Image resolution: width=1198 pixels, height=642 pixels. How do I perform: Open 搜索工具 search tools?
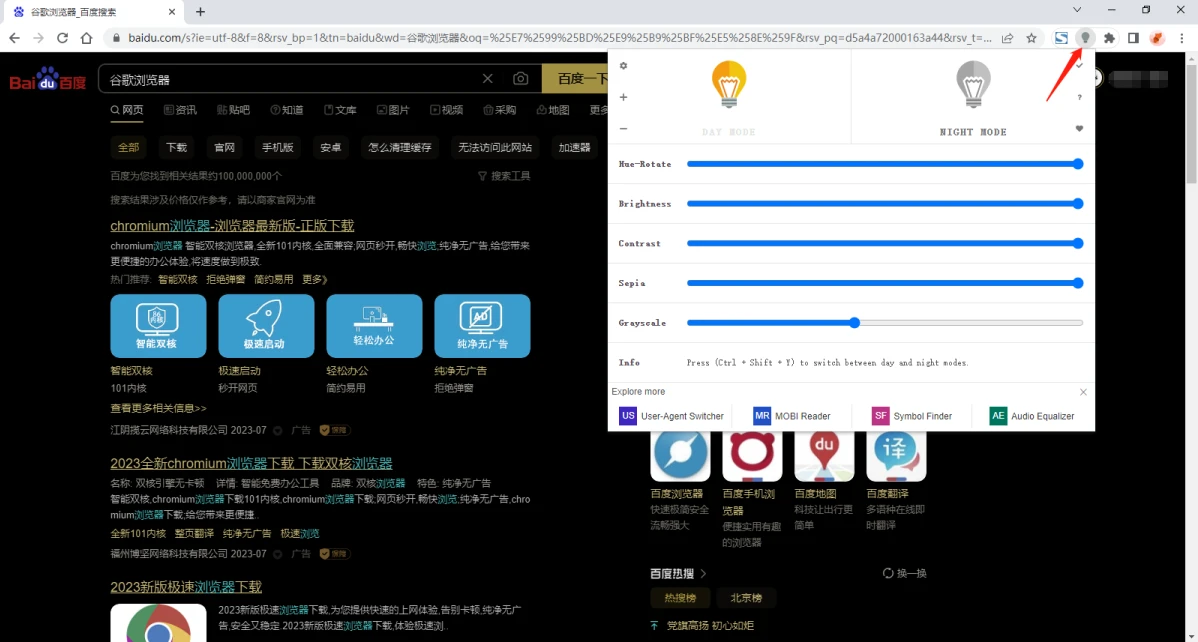(x=504, y=176)
